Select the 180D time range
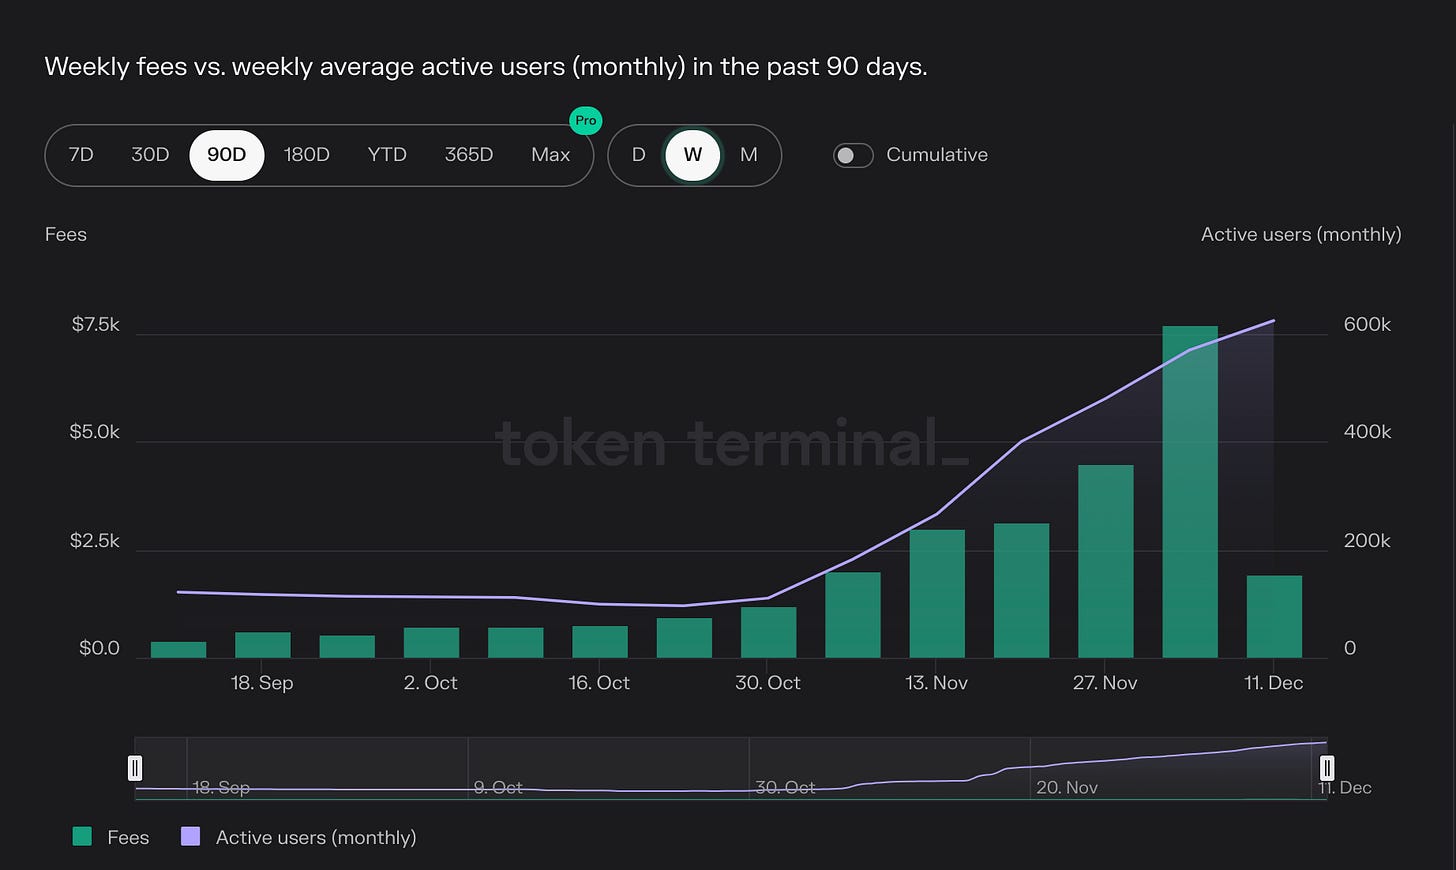The height and width of the screenshot is (870, 1456). [306, 155]
